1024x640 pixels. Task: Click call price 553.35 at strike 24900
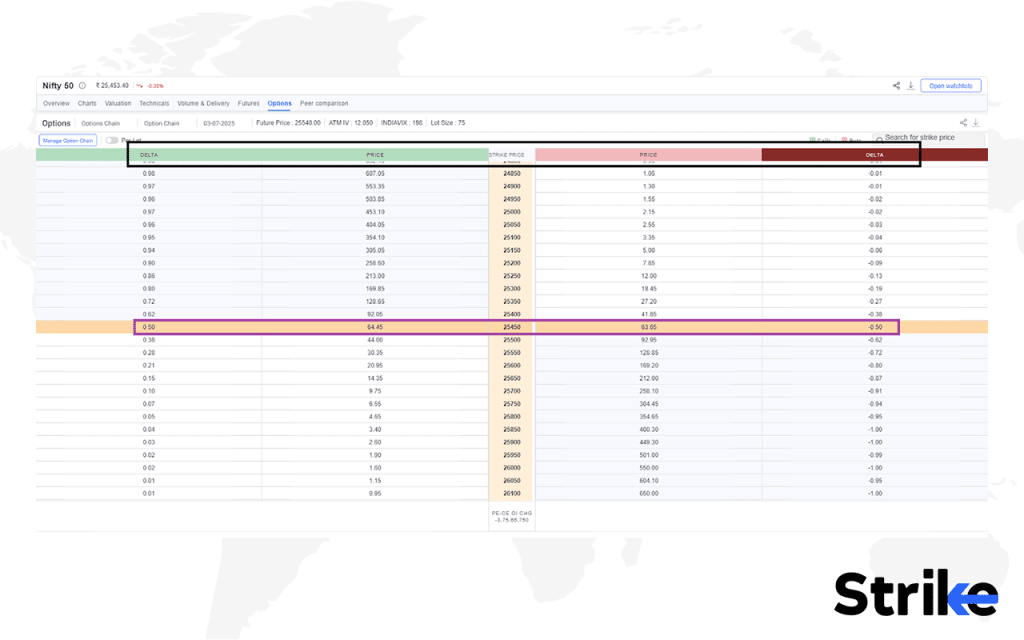coord(375,187)
